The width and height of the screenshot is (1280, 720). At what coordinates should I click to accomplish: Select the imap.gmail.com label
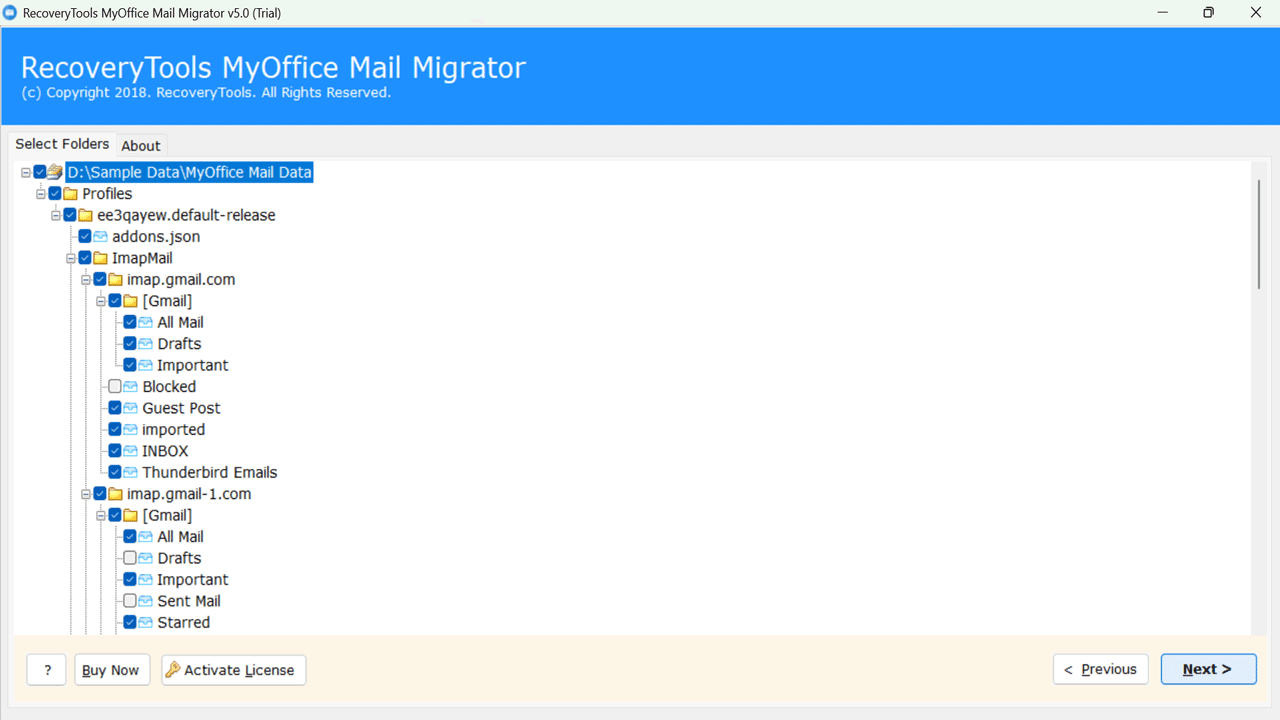tap(181, 280)
